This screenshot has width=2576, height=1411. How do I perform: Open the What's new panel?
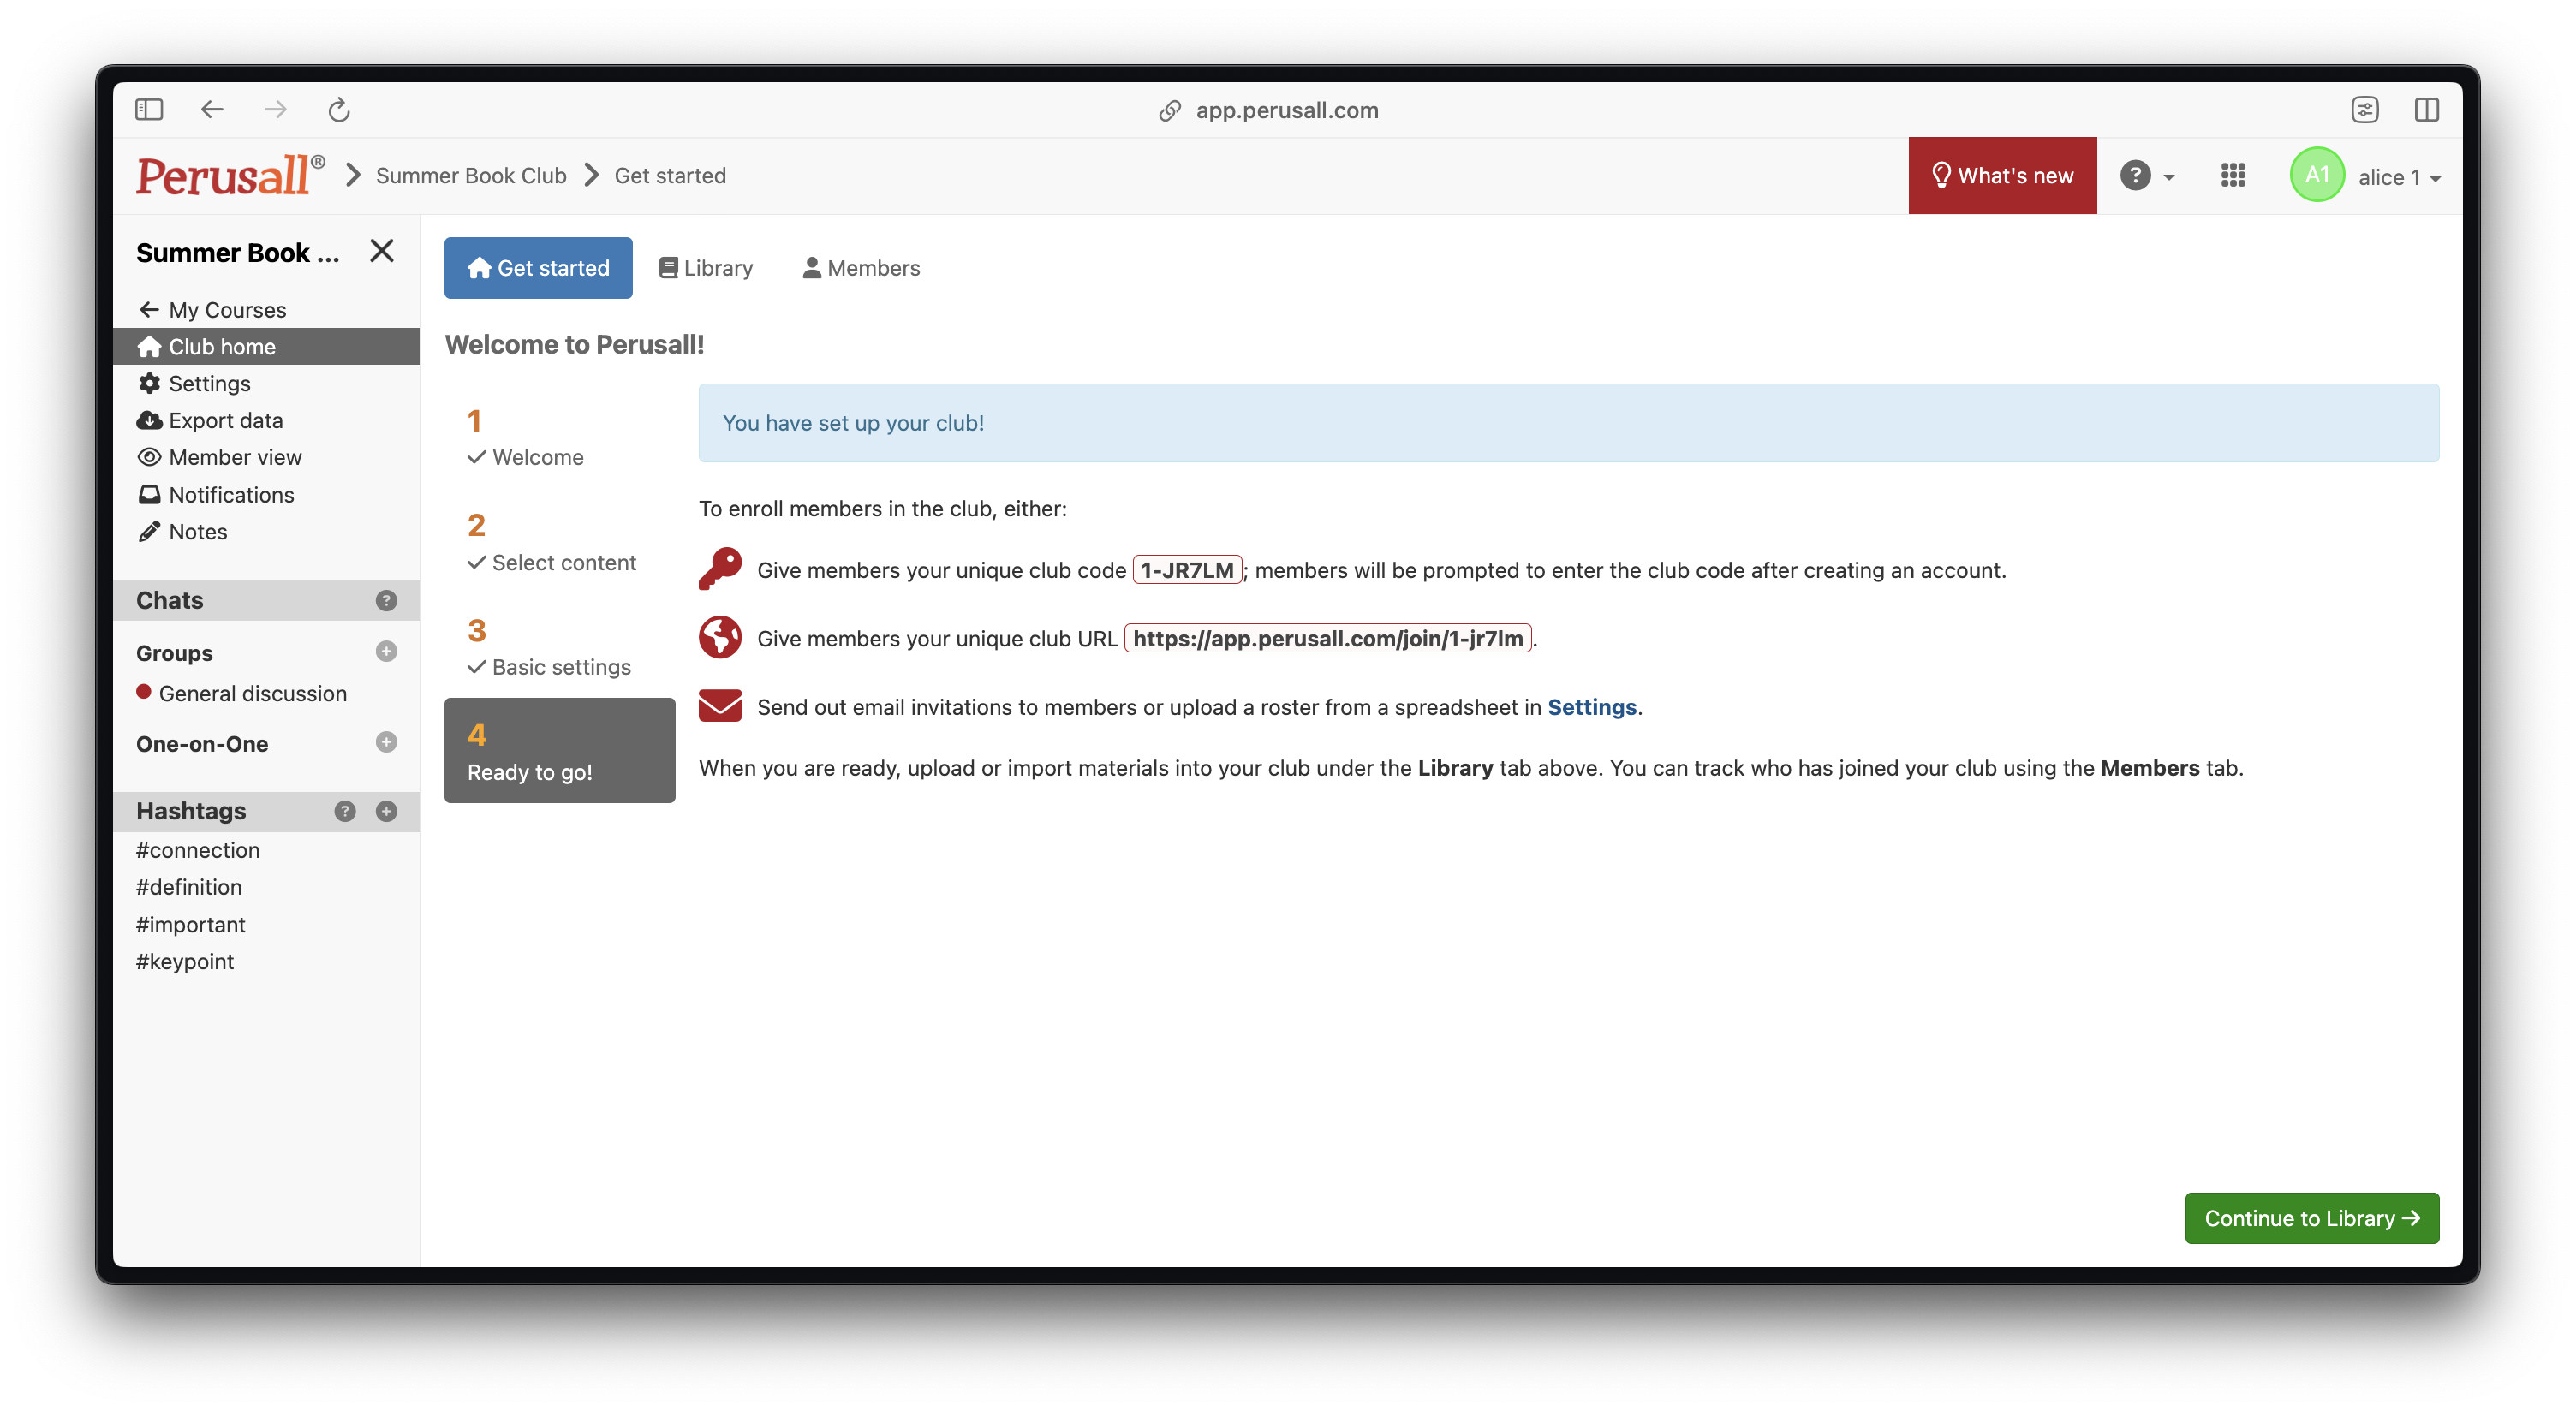[x=2002, y=176]
